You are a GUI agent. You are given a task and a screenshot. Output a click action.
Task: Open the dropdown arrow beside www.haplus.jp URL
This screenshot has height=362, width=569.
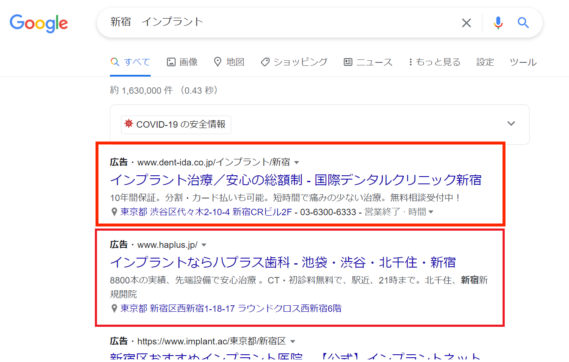(x=204, y=245)
